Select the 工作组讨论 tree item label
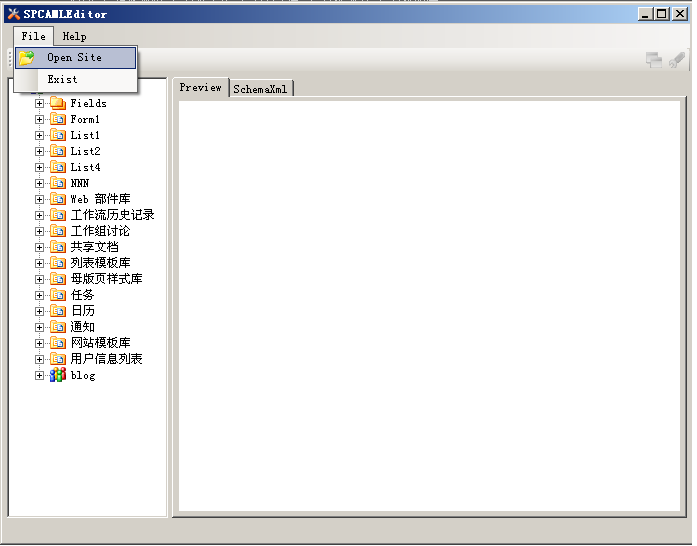 100,231
